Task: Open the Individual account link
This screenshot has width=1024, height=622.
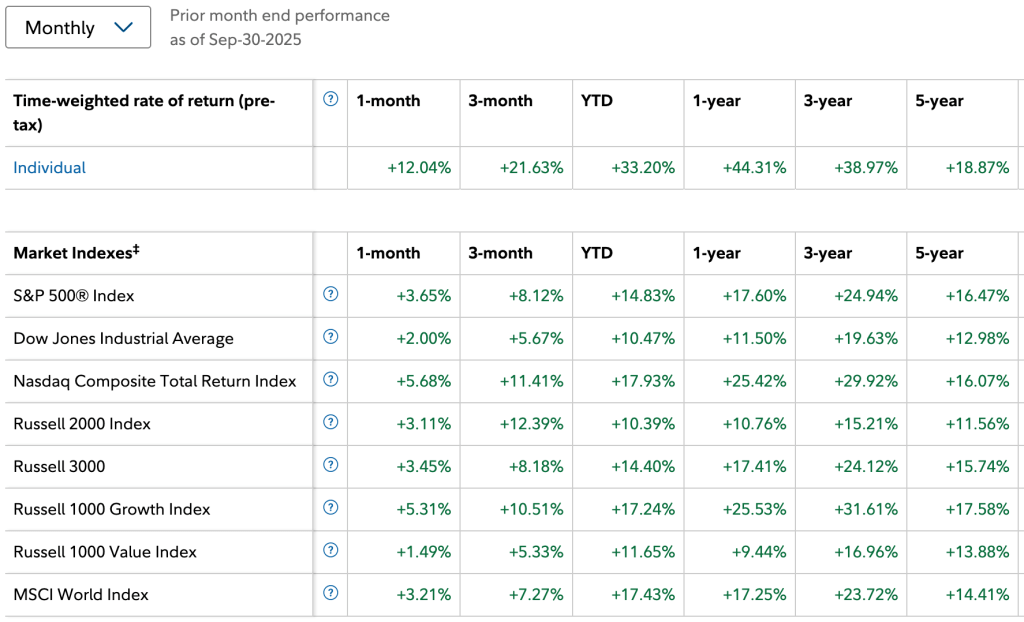Action: (x=49, y=168)
